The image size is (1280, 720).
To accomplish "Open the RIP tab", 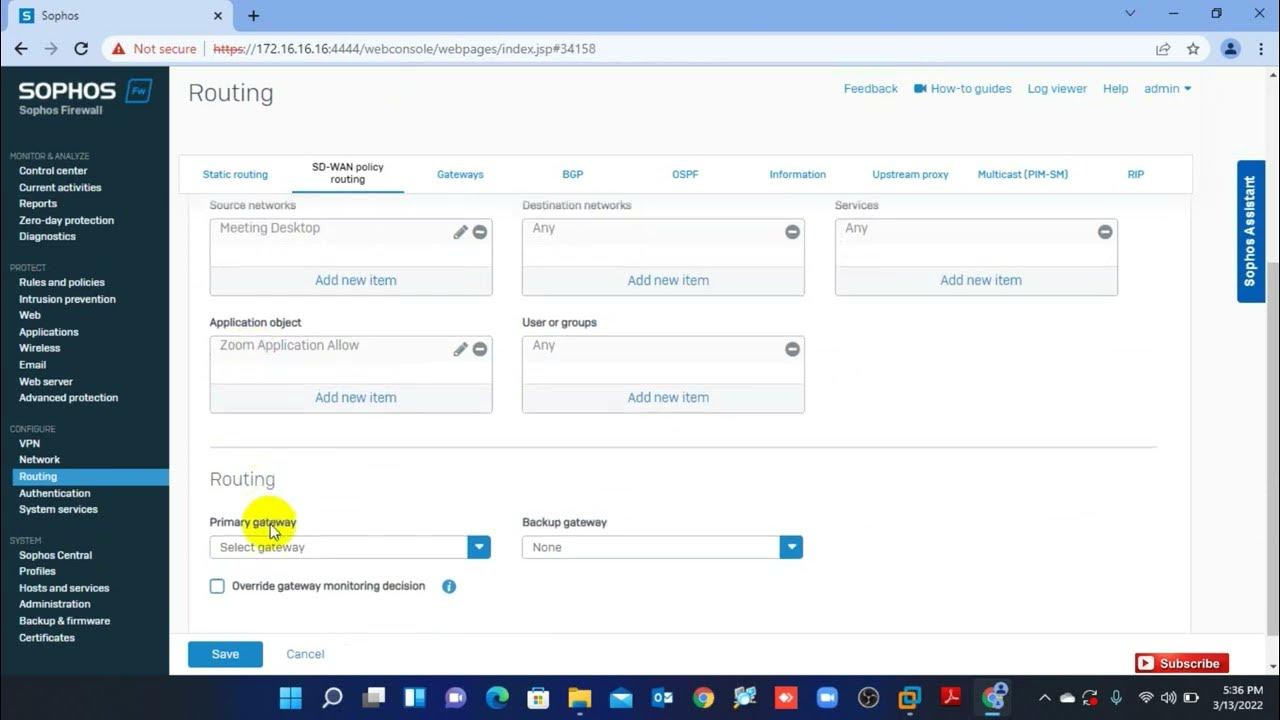I will pyautogui.click(x=1136, y=174).
